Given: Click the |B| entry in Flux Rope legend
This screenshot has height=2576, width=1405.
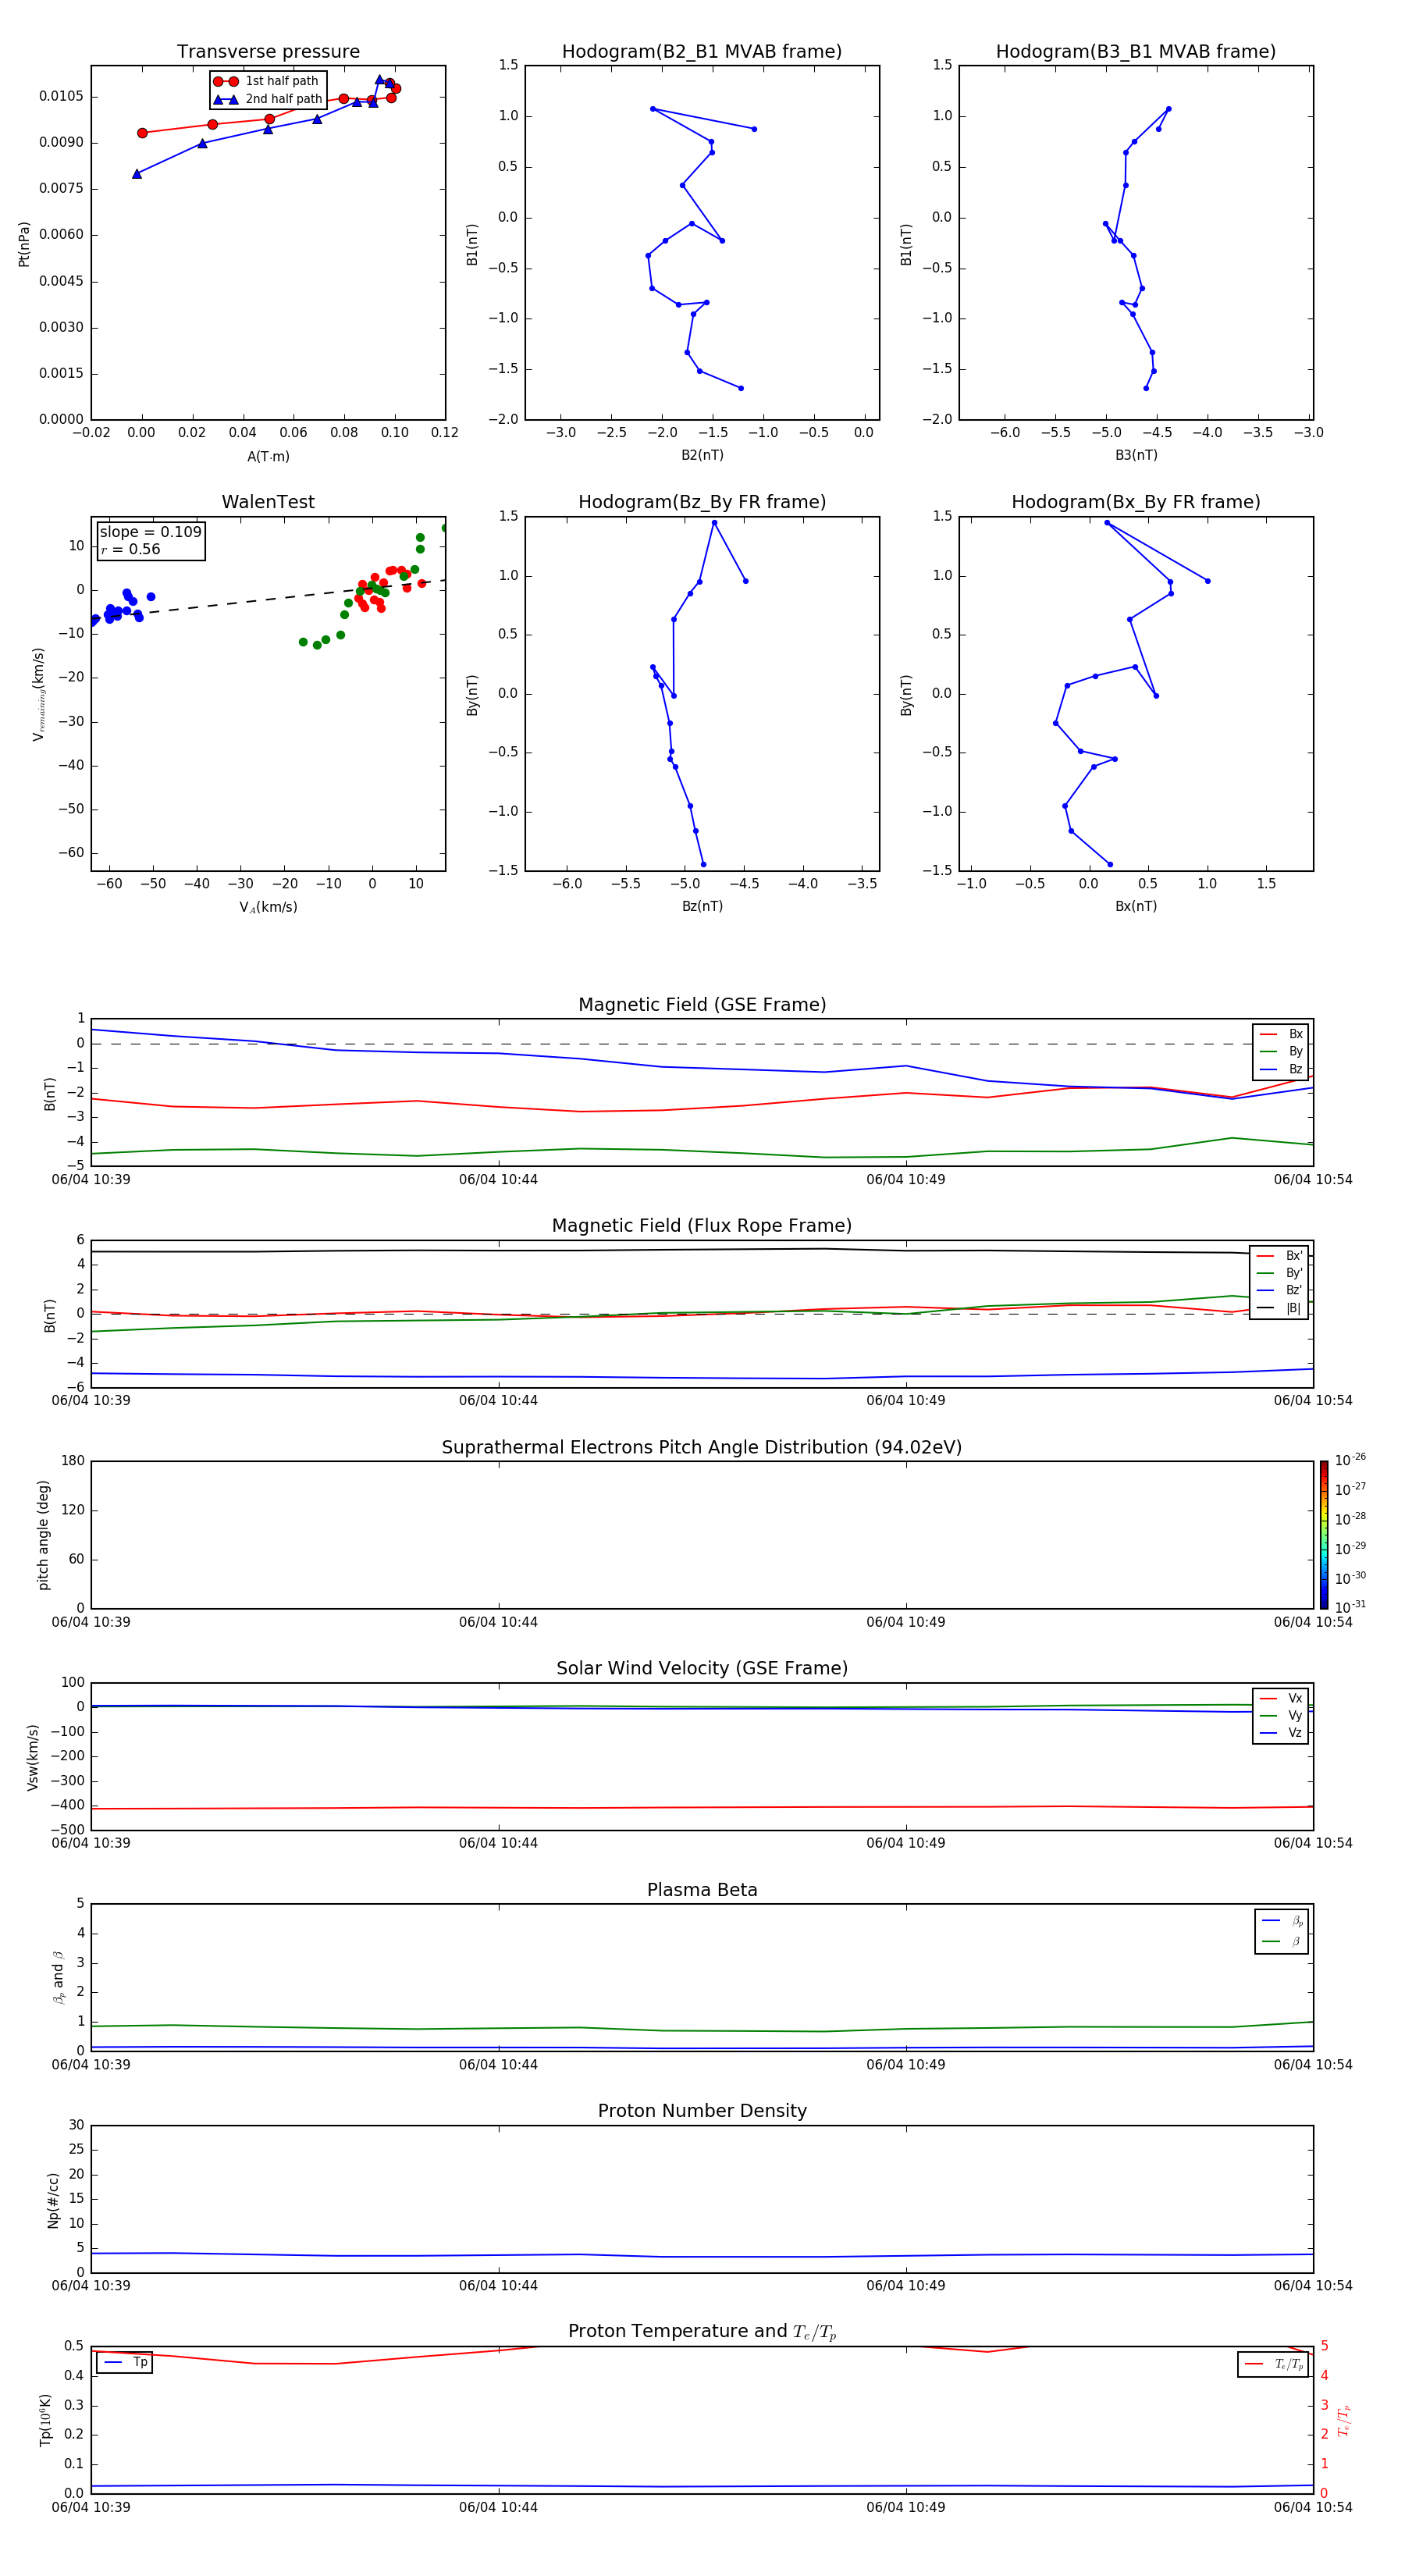Looking at the screenshot, I should tap(1279, 1308).
